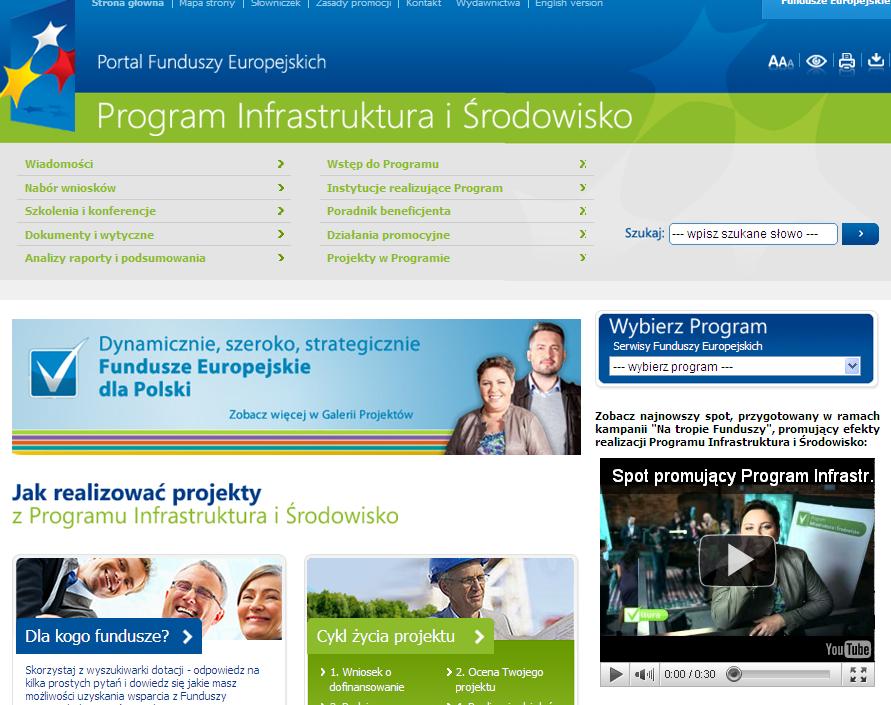
Task: Open Kontakt in top menu
Action: (x=423, y=3)
